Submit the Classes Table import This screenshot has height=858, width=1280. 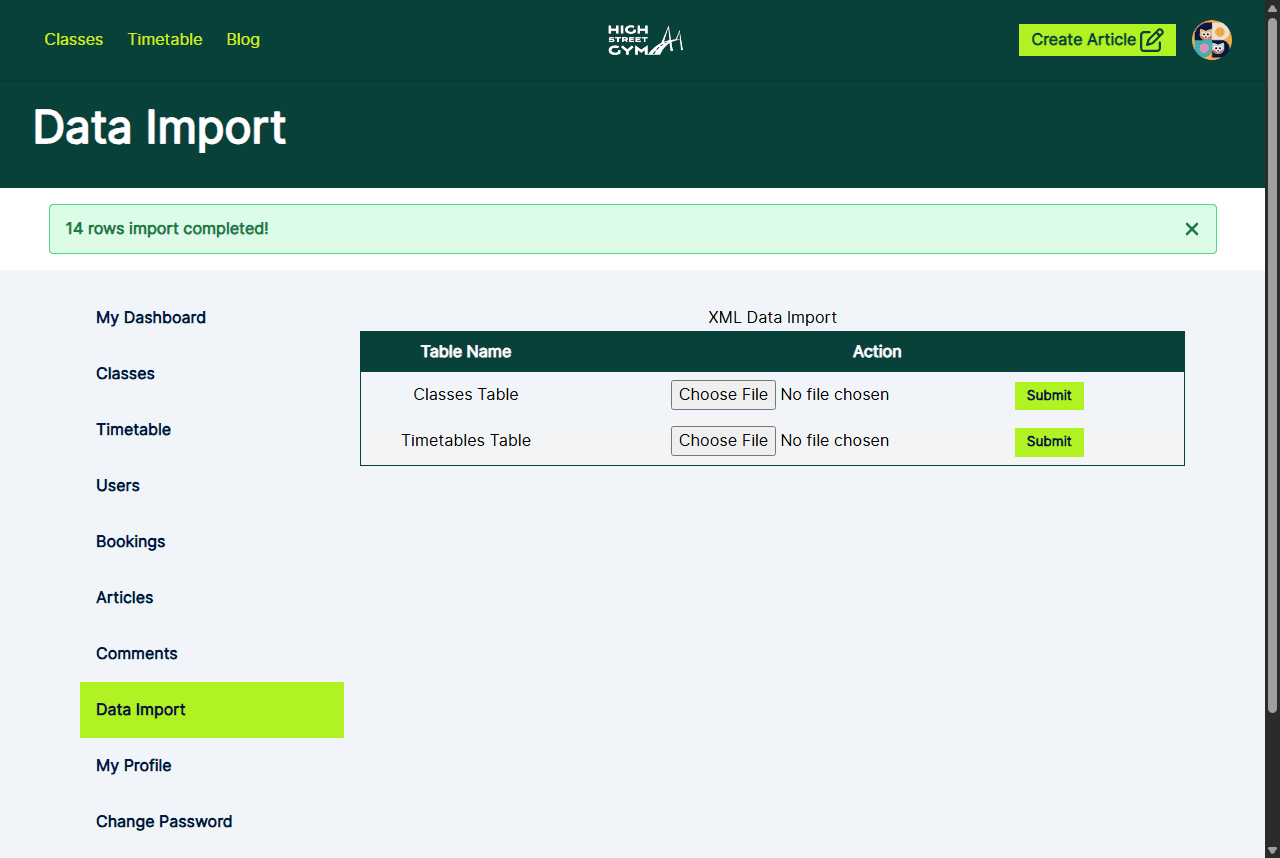click(1048, 396)
